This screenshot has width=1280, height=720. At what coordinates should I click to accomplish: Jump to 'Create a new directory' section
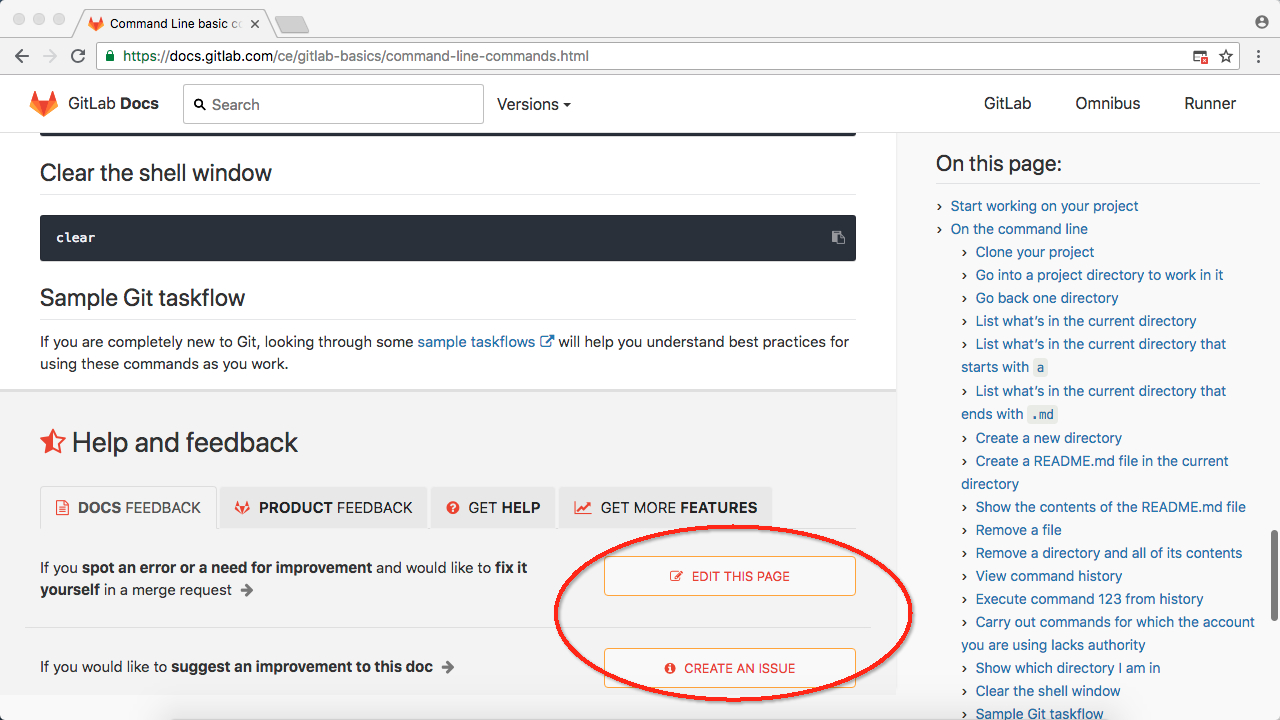(x=1048, y=438)
